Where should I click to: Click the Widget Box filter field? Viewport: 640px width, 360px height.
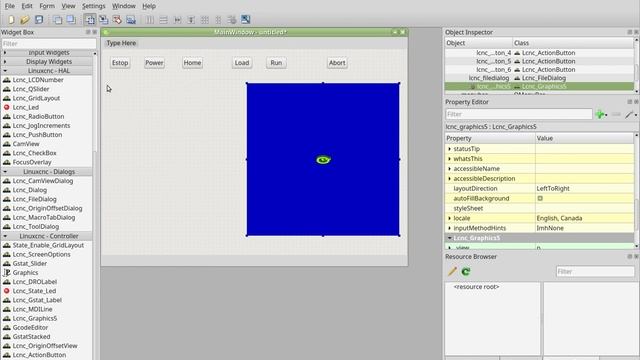(49, 44)
